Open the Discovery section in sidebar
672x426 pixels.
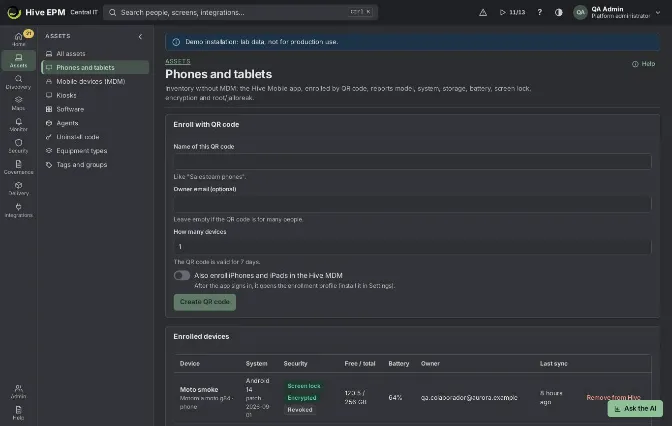pos(18,82)
